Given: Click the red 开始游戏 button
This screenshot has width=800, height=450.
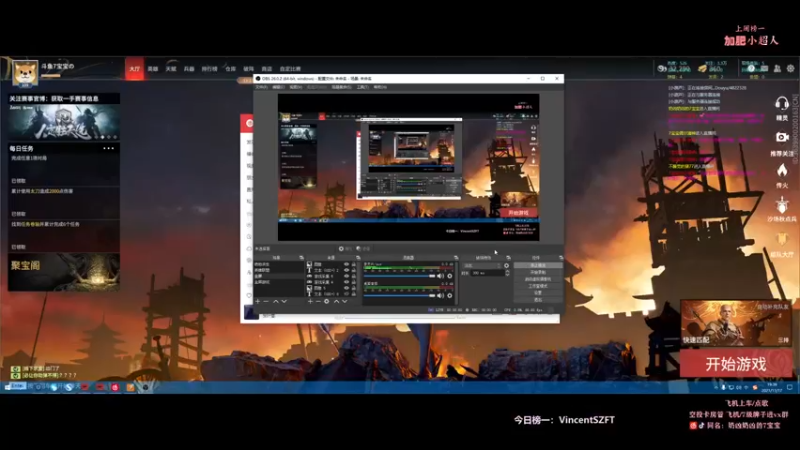Looking at the screenshot, I should point(736,364).
